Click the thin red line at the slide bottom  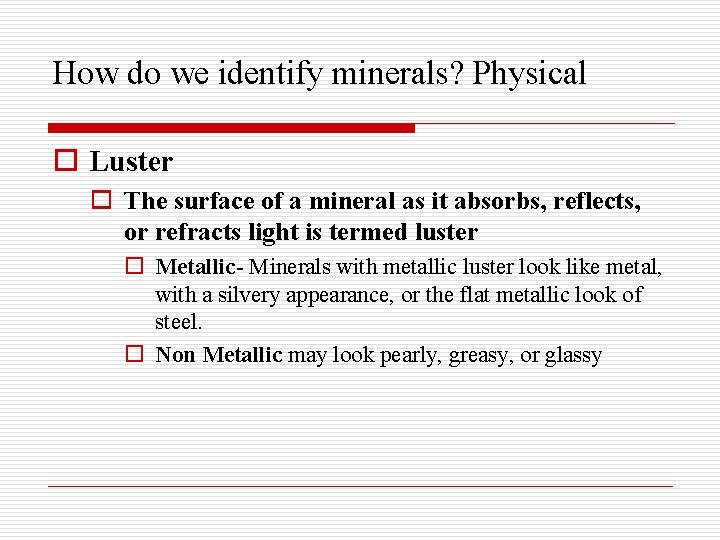(x=360, y=486)
